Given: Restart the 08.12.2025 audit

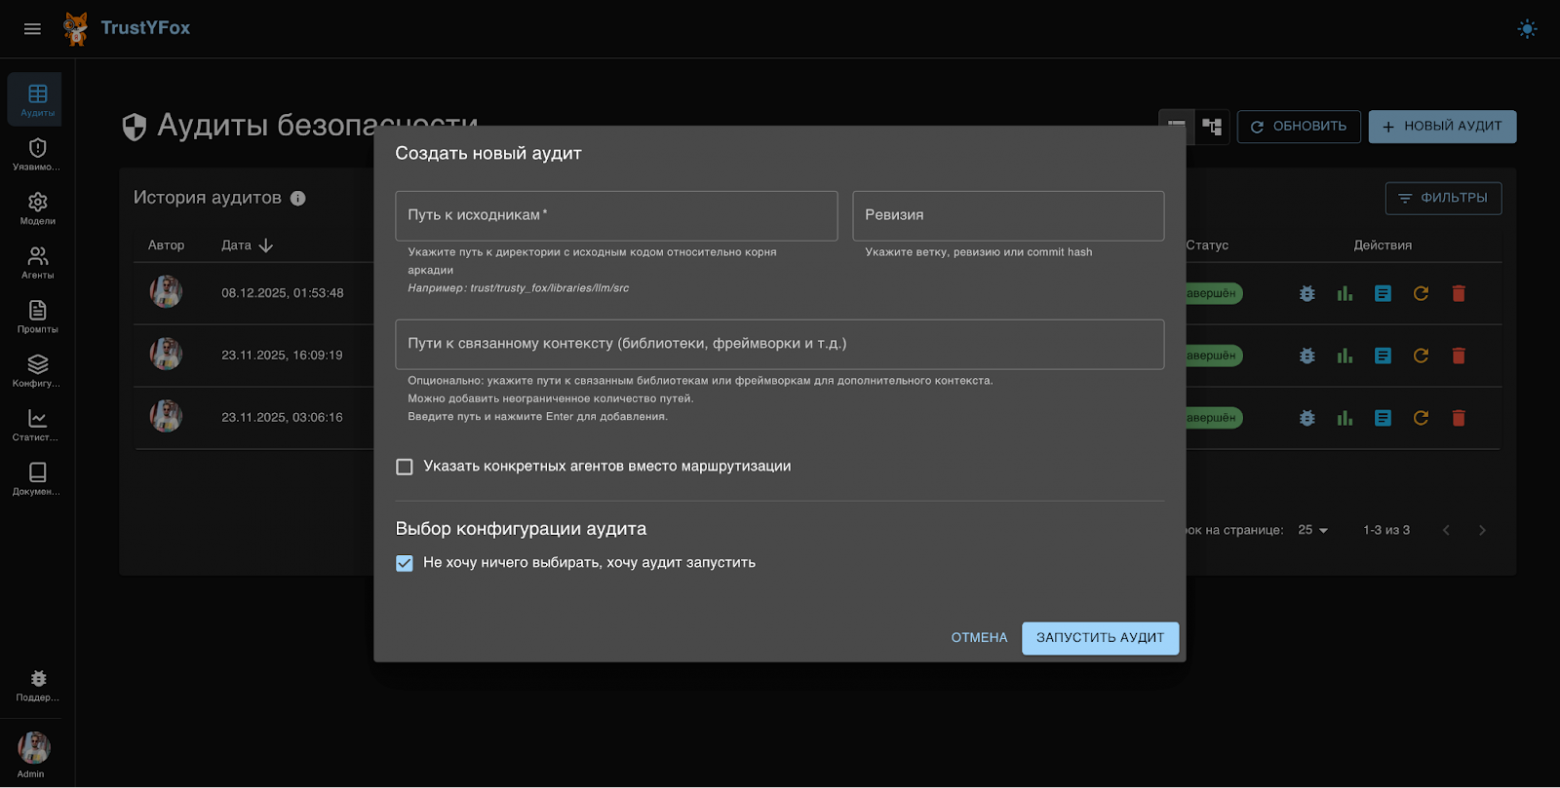Looking at the screenshot, I should pos(1421,293).
